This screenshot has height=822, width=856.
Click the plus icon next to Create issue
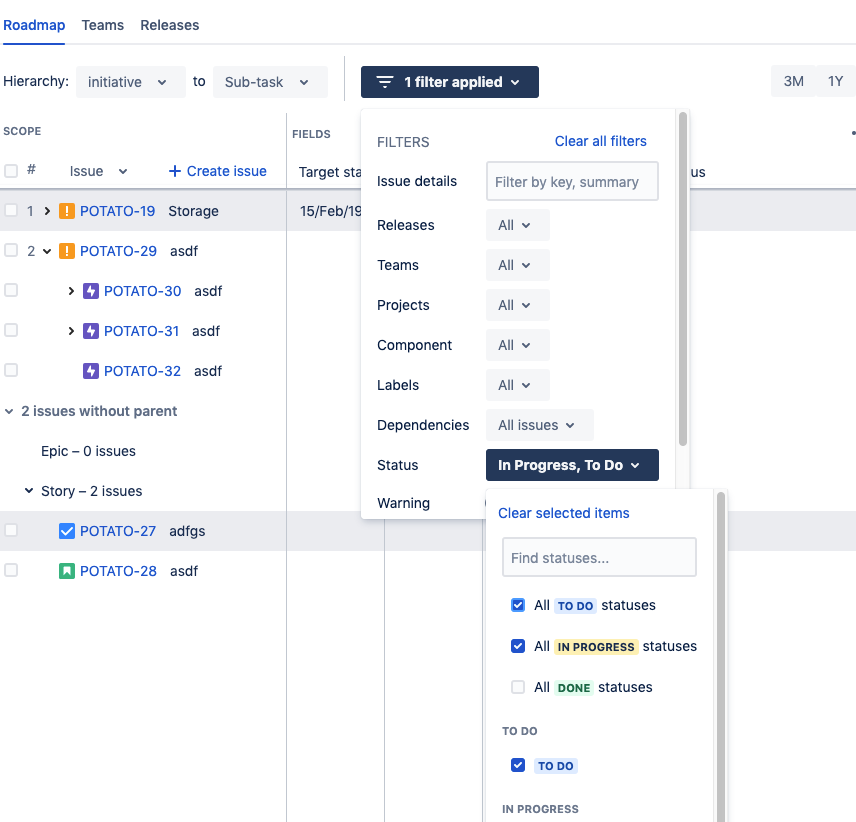tap(175, 171)
